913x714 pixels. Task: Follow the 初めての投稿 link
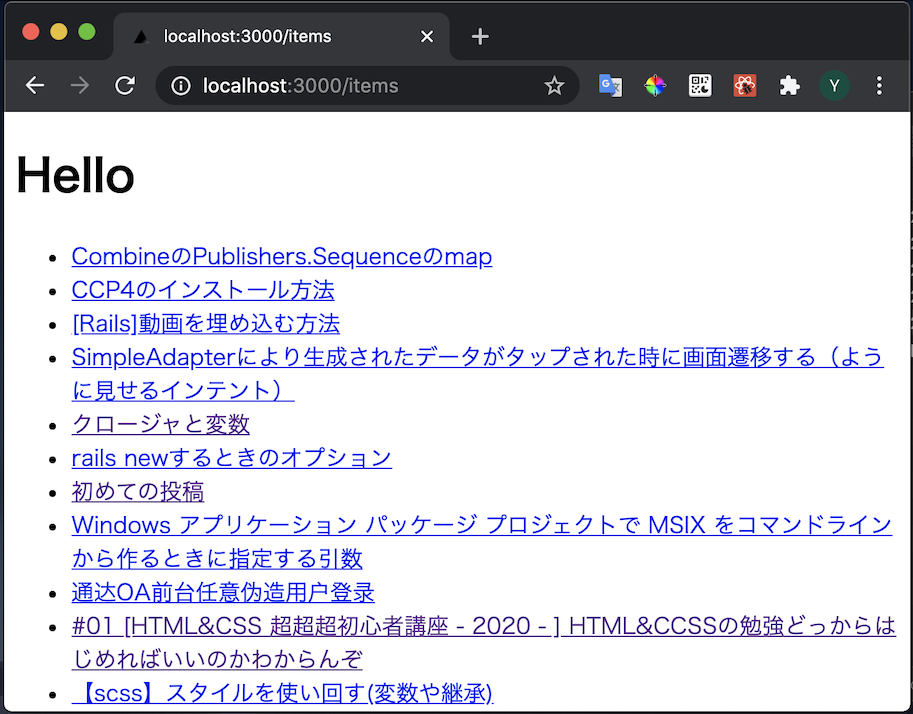click(x=138, y=492)
